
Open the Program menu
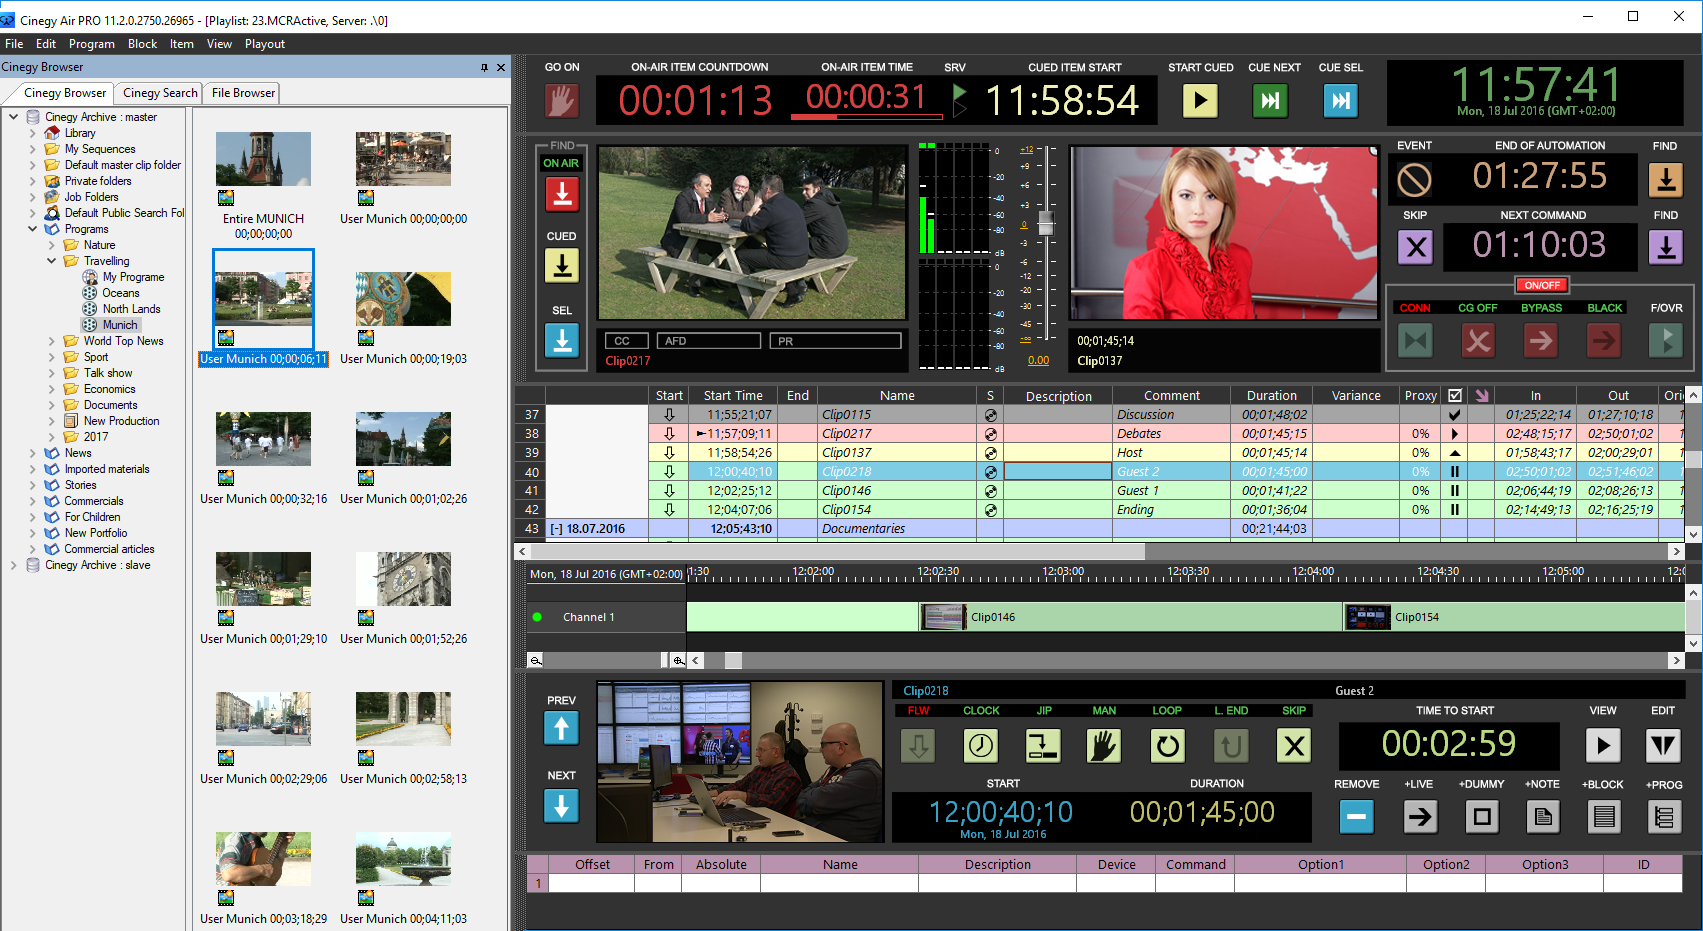pos(92,44)
